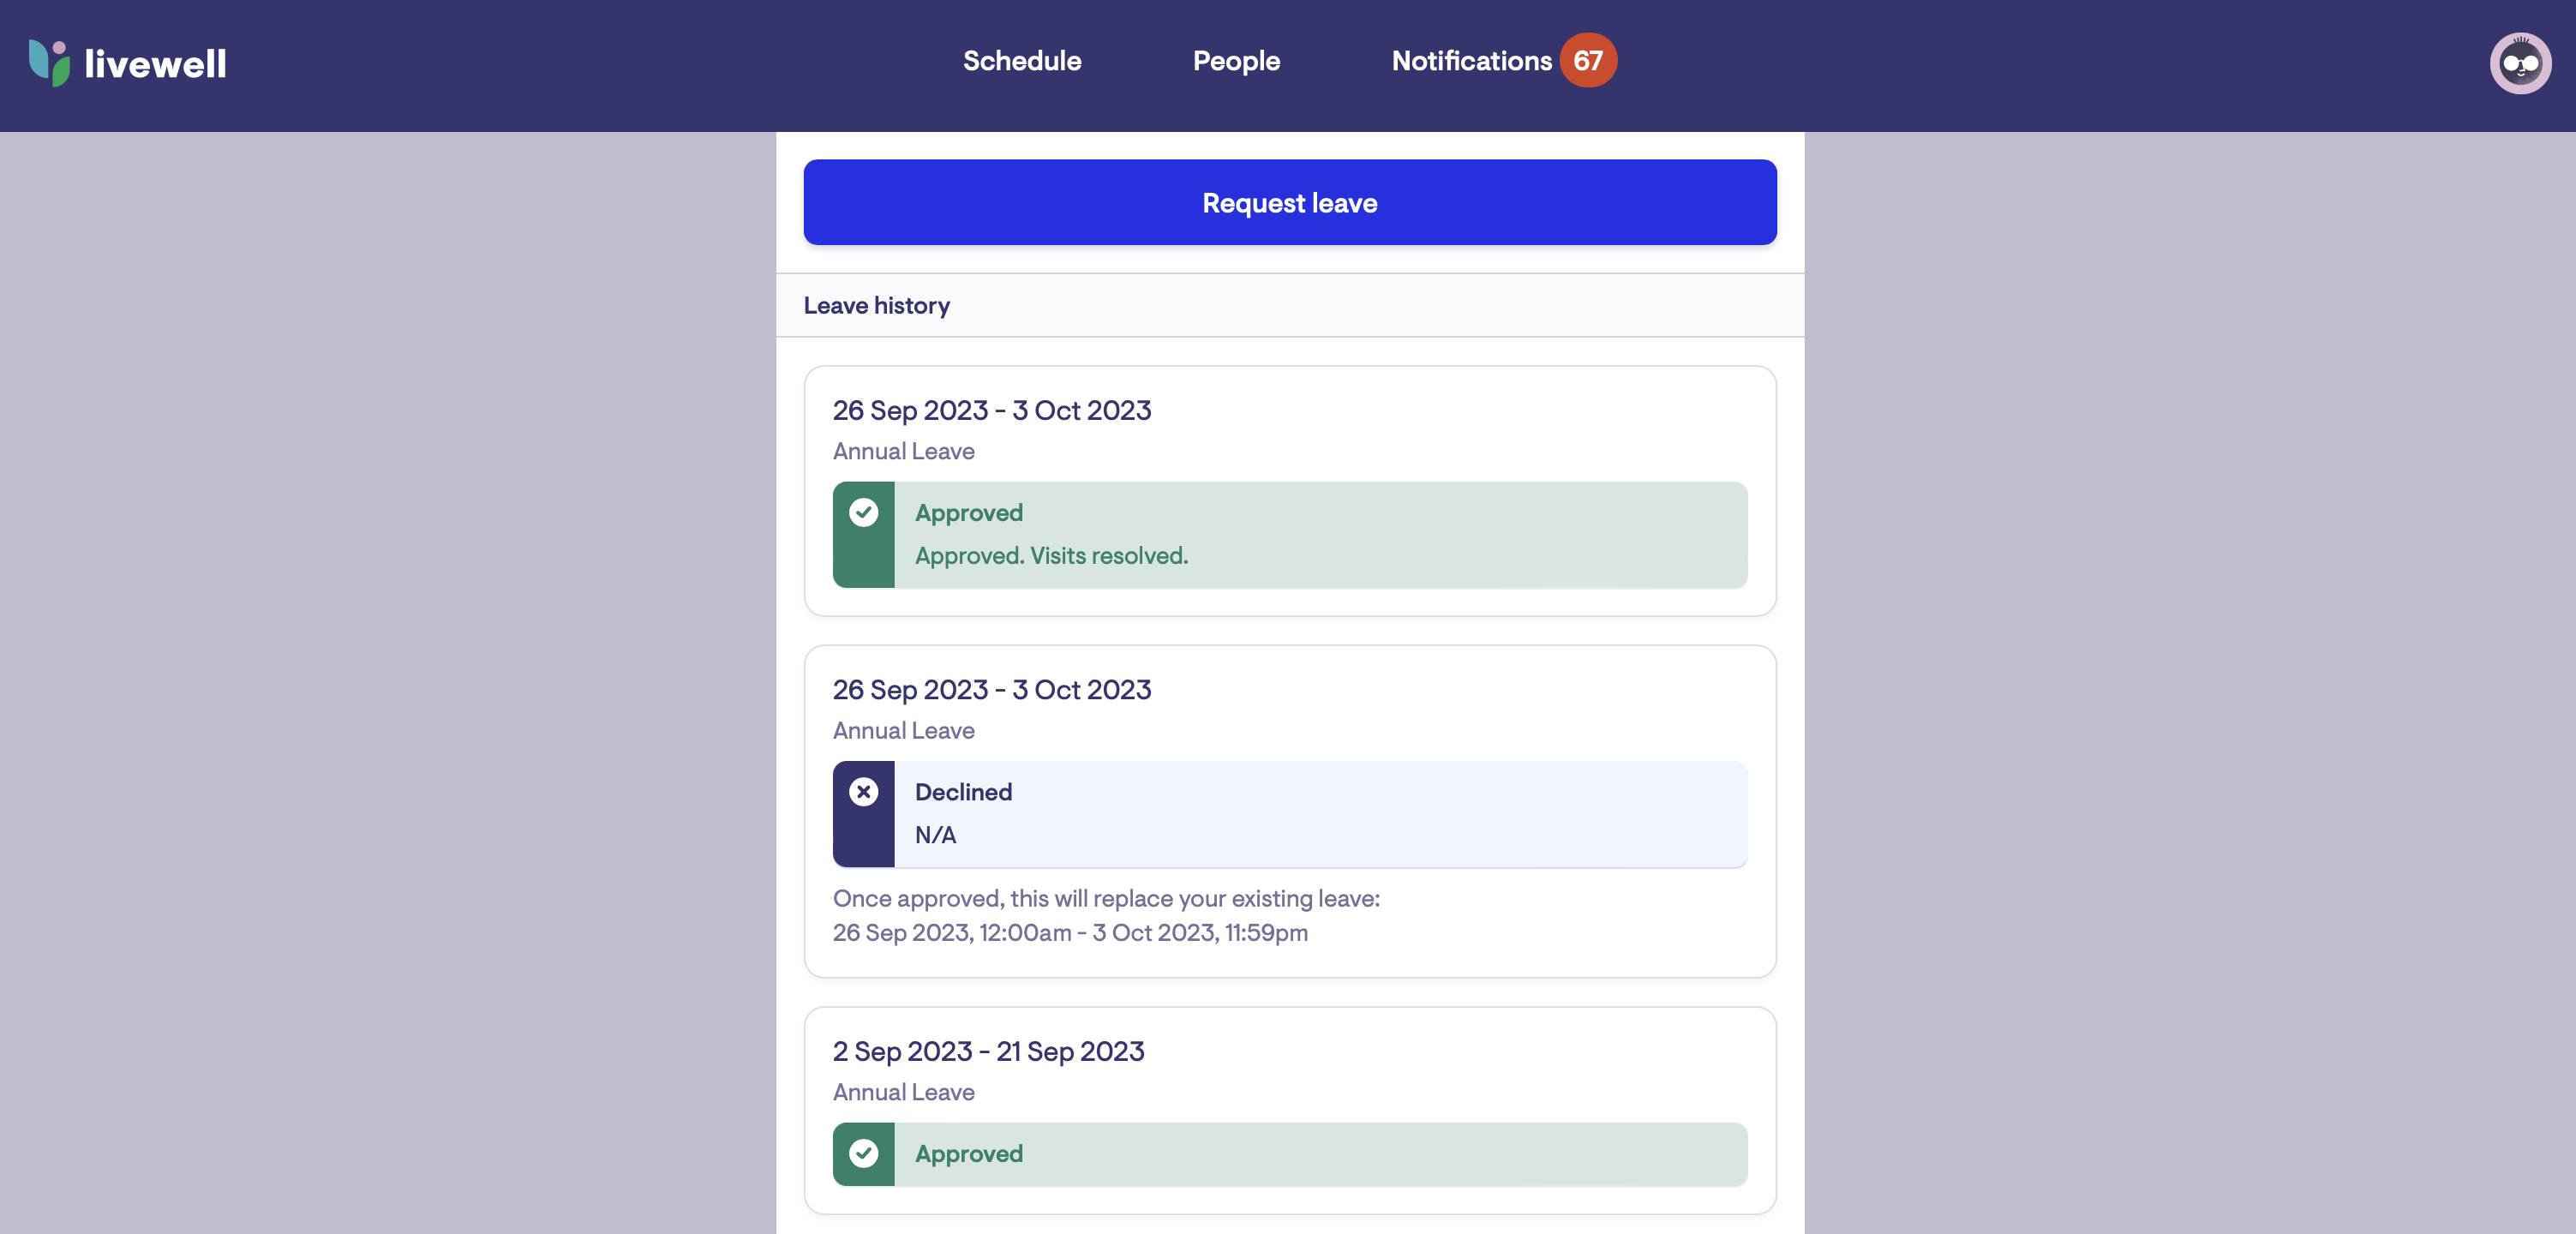Click the second 26 Sep – 3 Oct leave heading

[x=991, y=689]
